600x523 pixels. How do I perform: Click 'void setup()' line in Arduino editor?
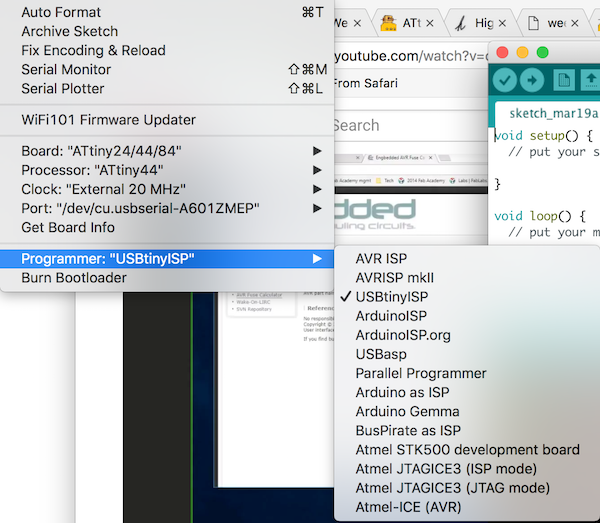(x=544, y=136)
